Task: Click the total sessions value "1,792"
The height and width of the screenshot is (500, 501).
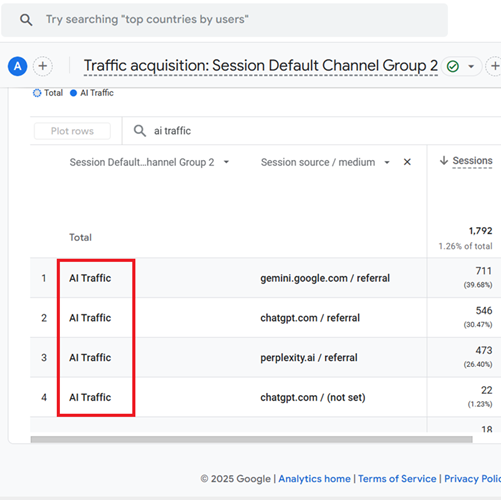Action: pyautogui.click(x=480, y=231)
